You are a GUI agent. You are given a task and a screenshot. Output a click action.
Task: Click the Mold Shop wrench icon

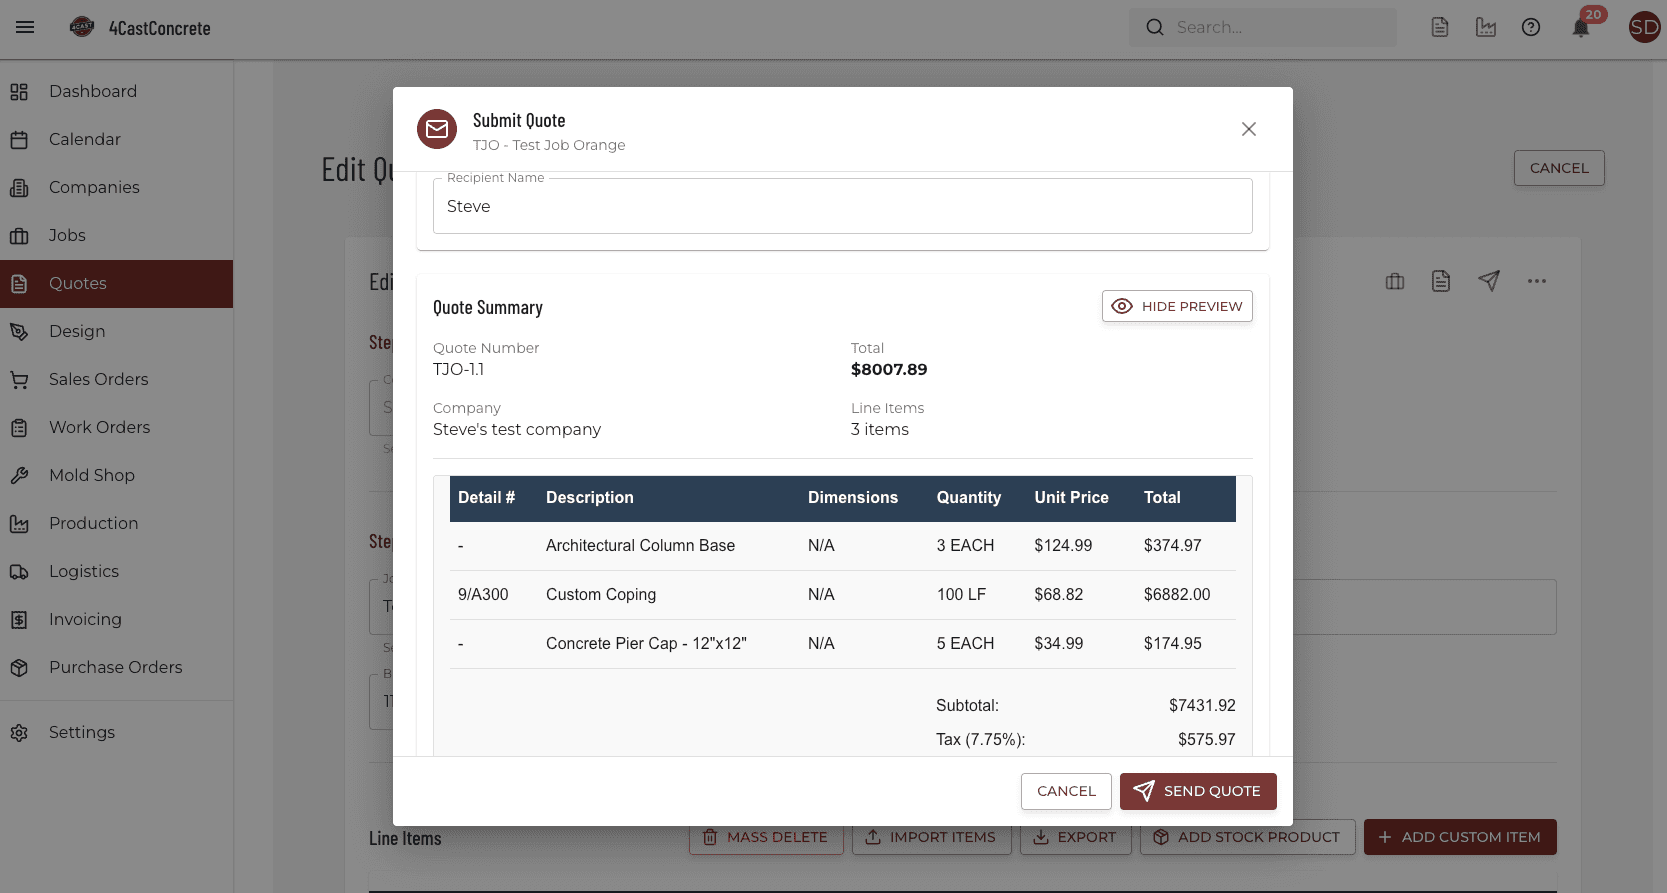(19, 476)
